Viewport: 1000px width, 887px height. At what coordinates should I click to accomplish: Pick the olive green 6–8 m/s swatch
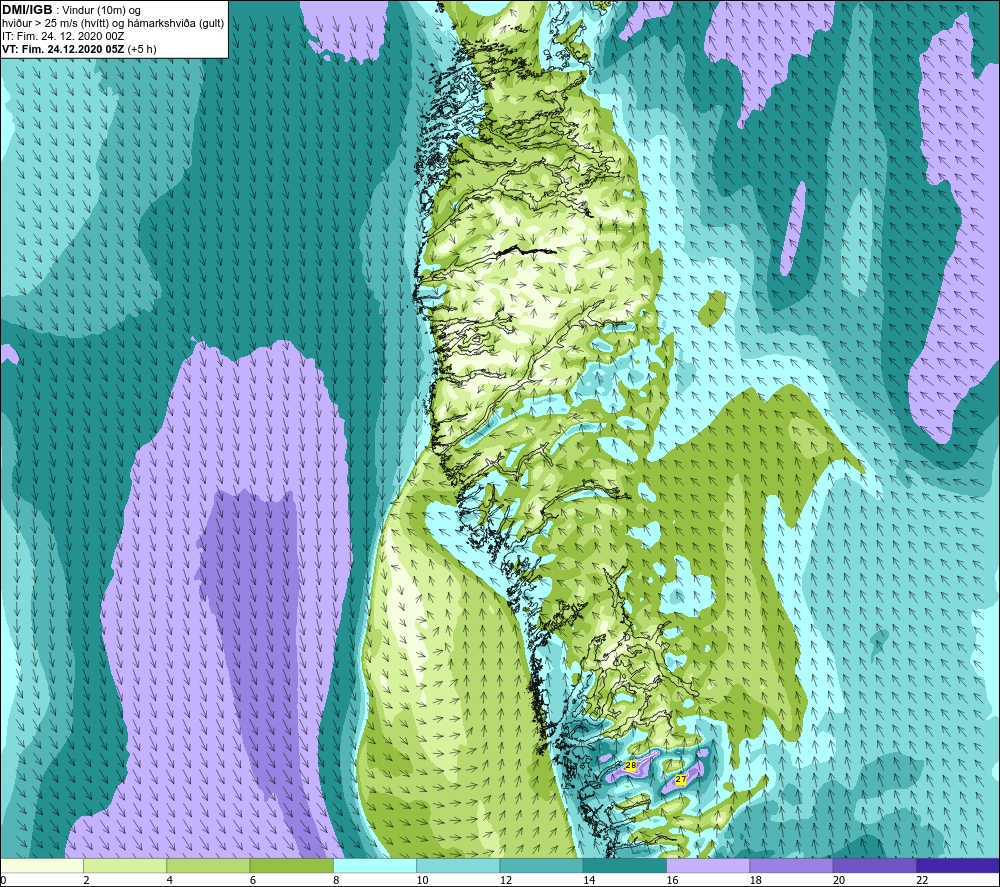(x=291, y=865)
